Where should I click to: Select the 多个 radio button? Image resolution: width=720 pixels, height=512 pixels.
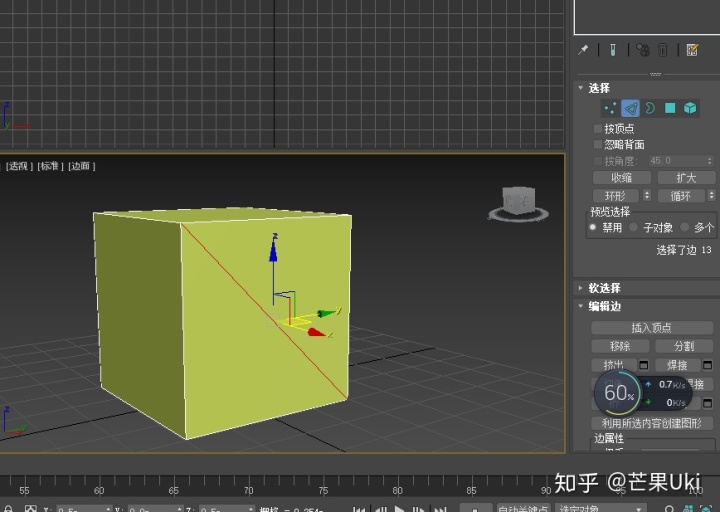coord(685,227)
